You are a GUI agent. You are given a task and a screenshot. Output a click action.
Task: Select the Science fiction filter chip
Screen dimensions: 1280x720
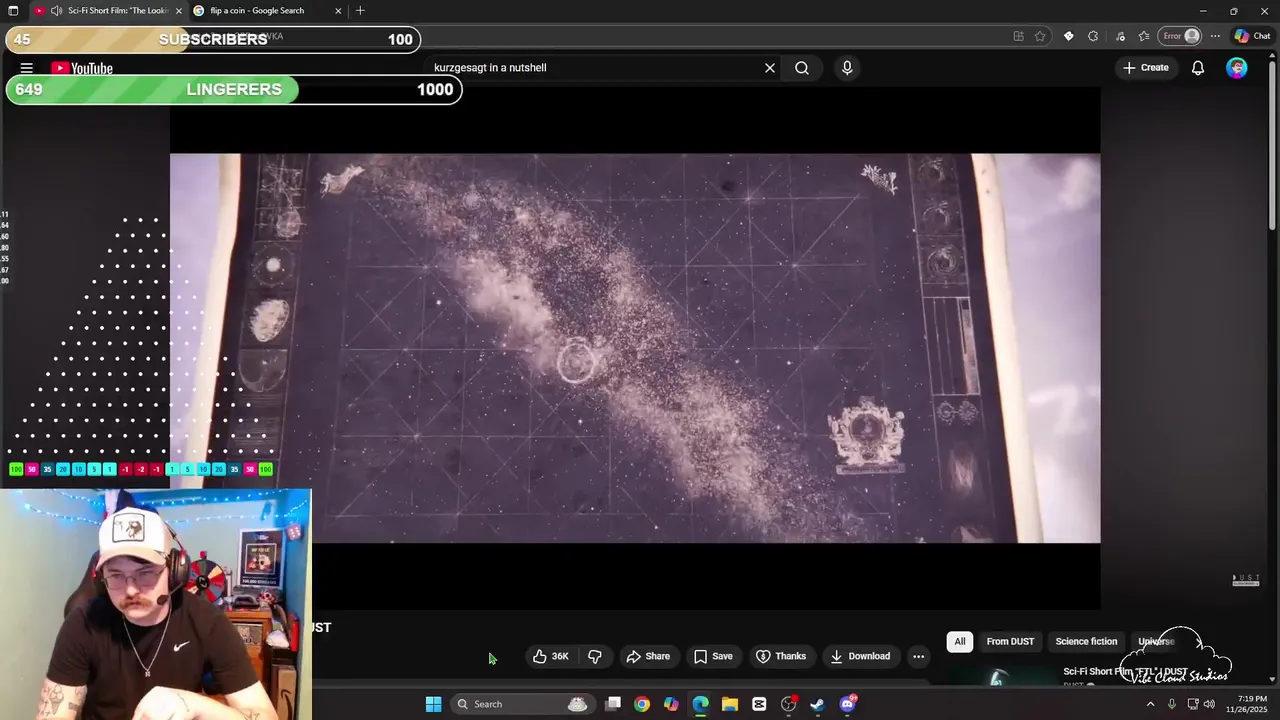(x=1086, y=642)
